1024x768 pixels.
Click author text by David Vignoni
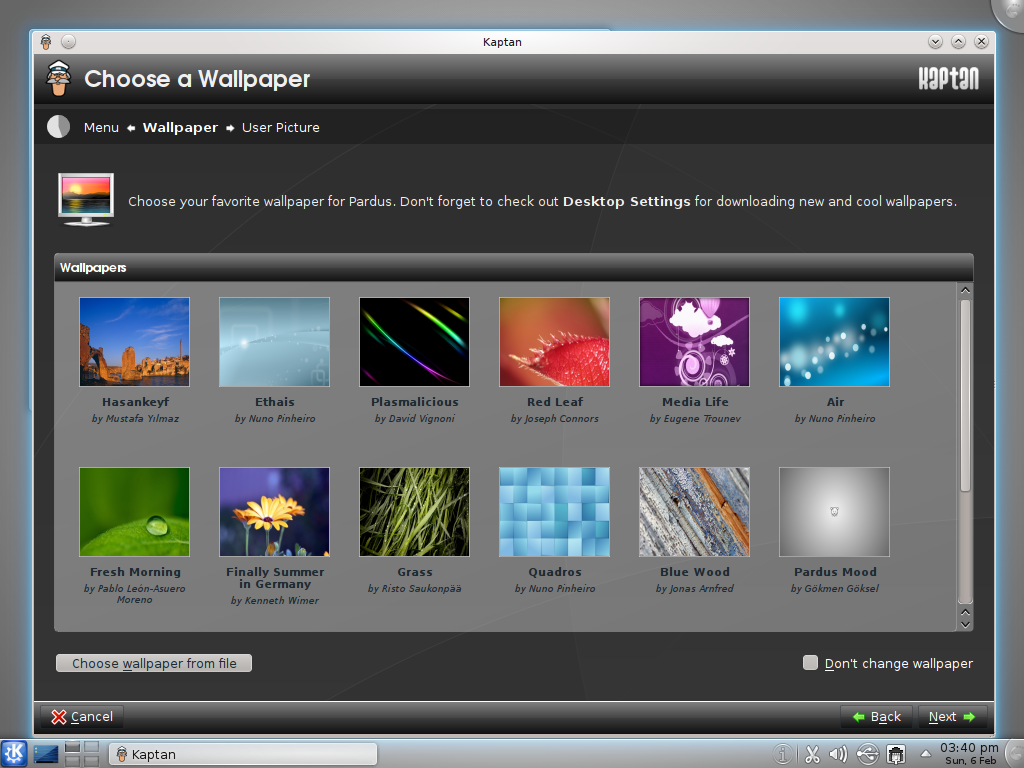pos(415,419)
